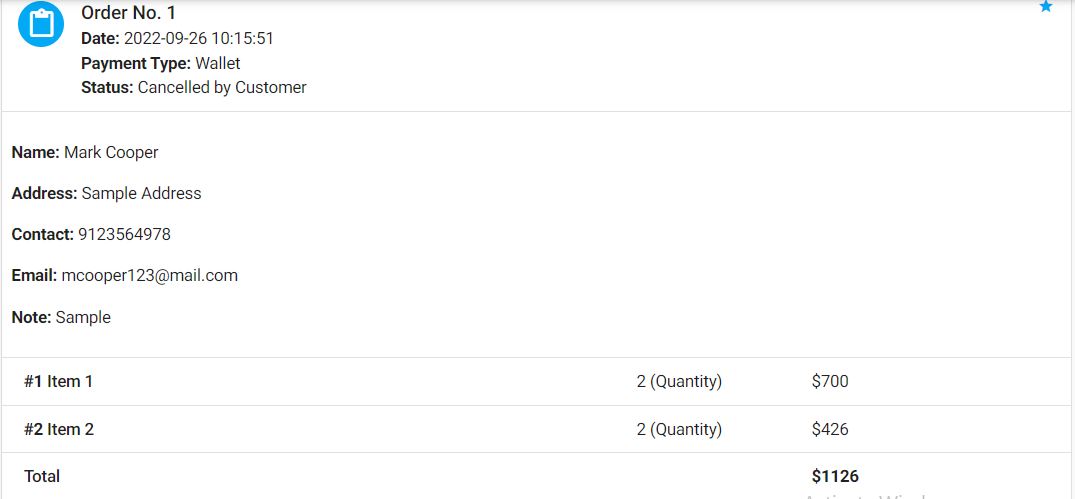Click the Total row label

click(x=42, y=476)
